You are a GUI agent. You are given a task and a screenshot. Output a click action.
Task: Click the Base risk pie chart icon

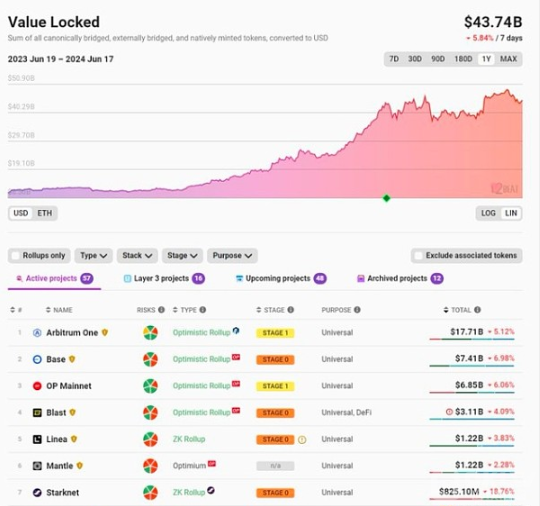click(x=150, y=359)
